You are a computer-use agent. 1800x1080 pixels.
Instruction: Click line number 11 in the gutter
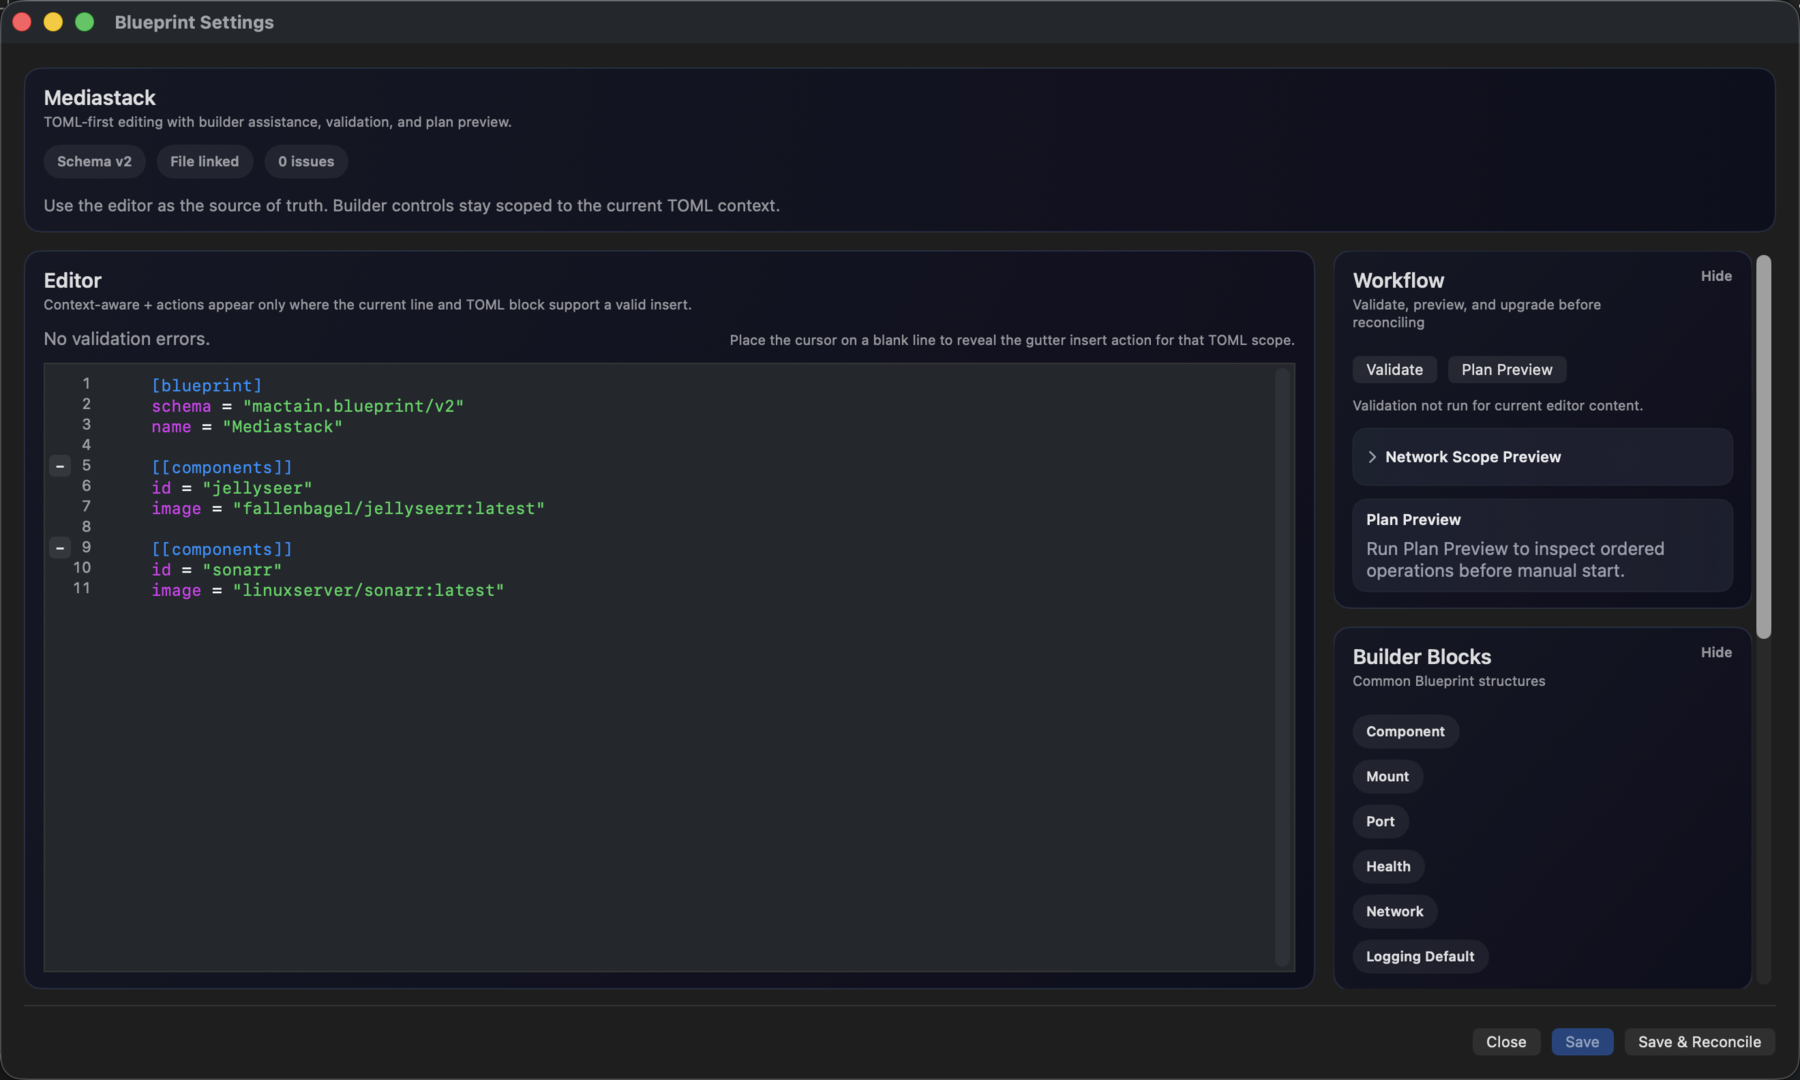click(x=82, y=588)
